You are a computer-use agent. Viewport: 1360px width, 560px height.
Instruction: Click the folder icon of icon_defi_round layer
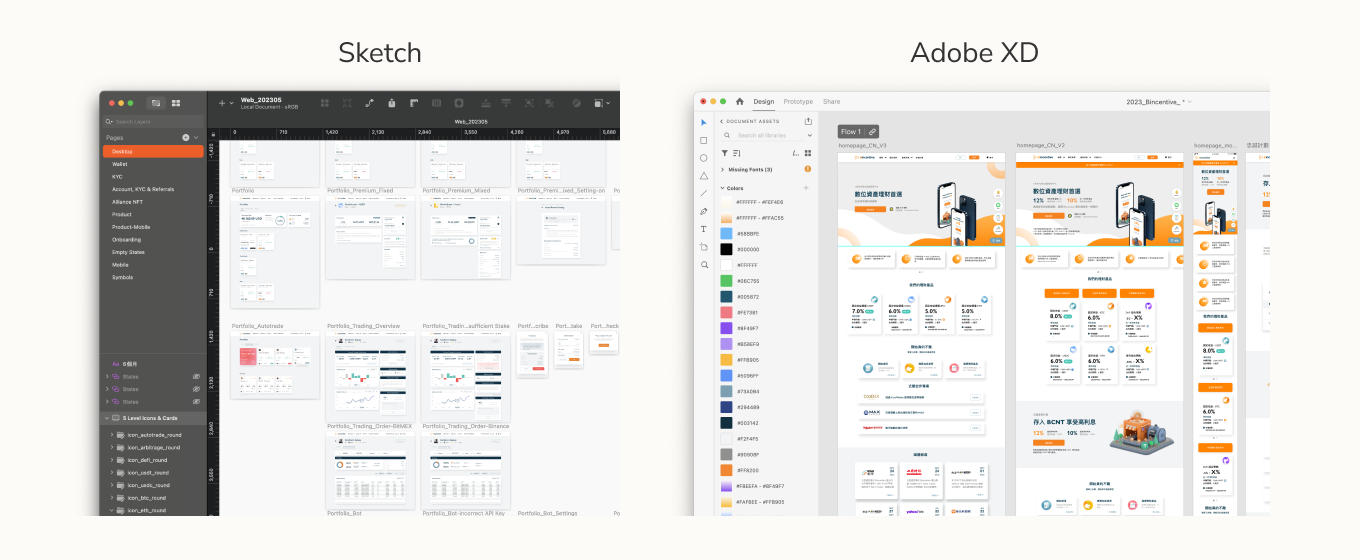pyautogui.click(x=120, y=460)
